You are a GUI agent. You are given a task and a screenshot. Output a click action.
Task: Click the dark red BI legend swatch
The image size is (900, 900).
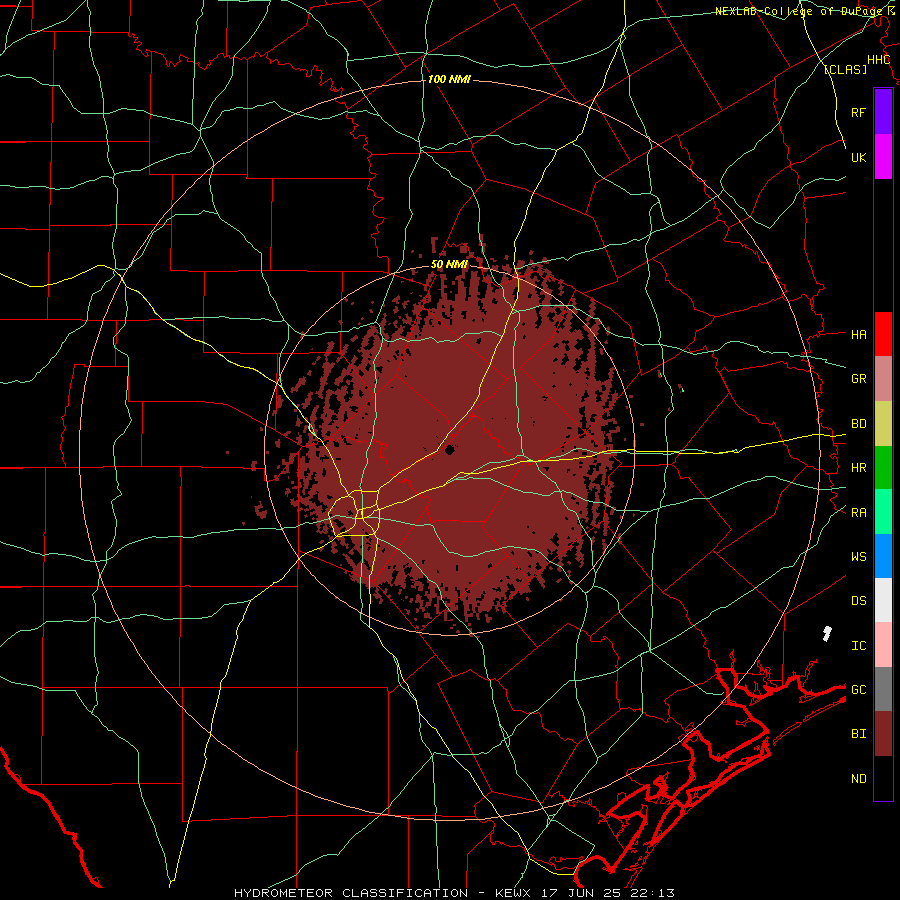883,734
